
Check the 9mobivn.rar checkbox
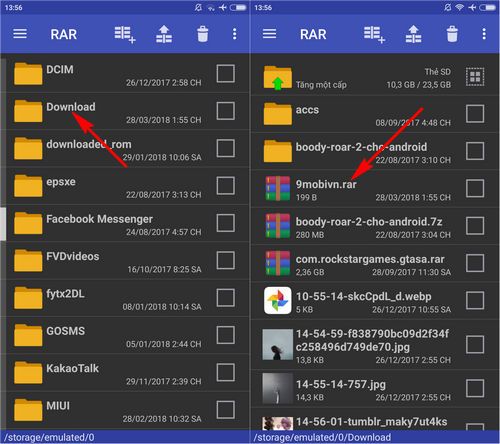pyautogui.click(x=475, y=188)
